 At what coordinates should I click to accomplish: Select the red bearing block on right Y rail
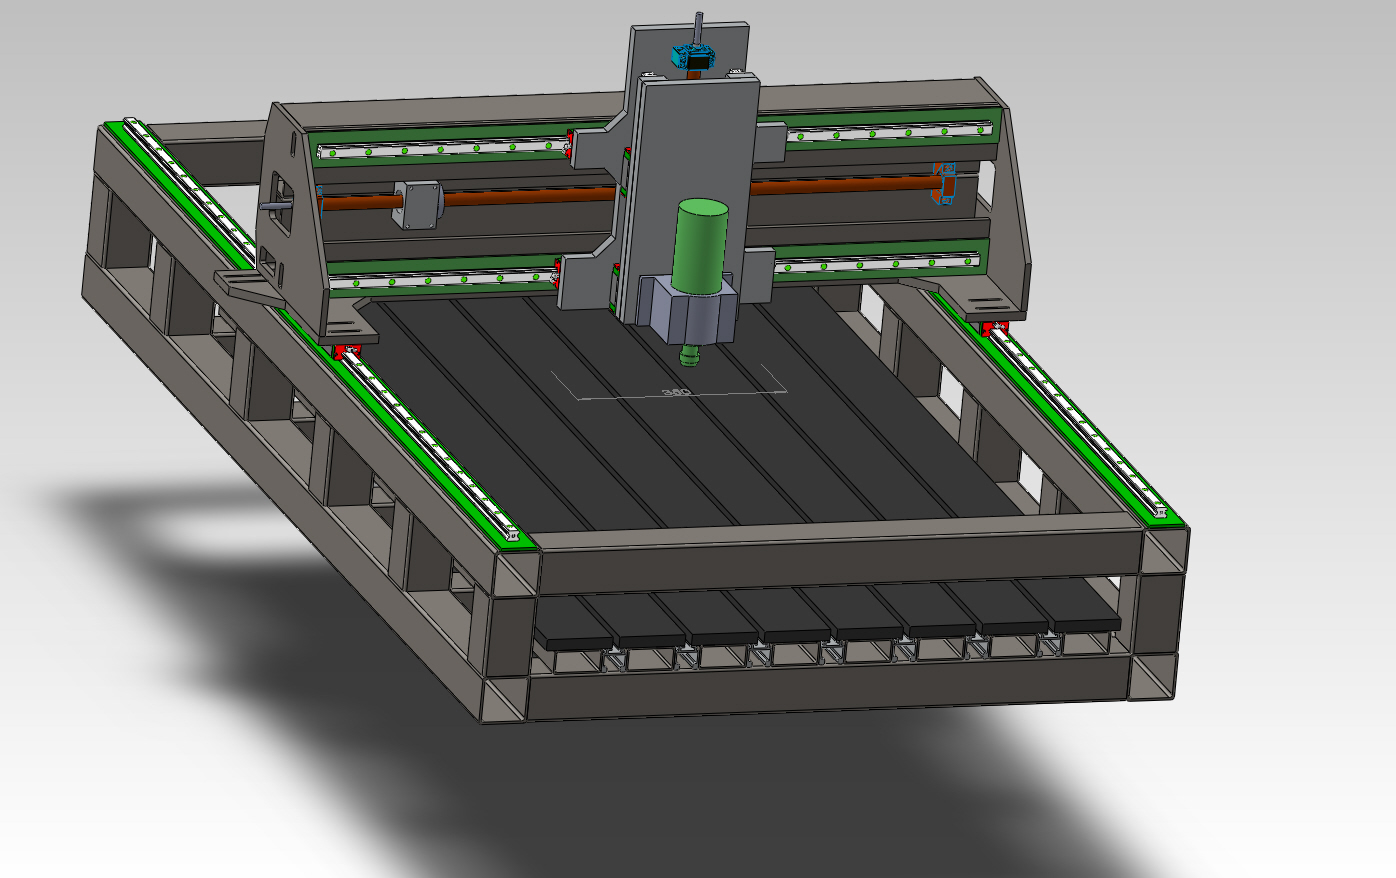pyautogui.click(x=994, y=329)
